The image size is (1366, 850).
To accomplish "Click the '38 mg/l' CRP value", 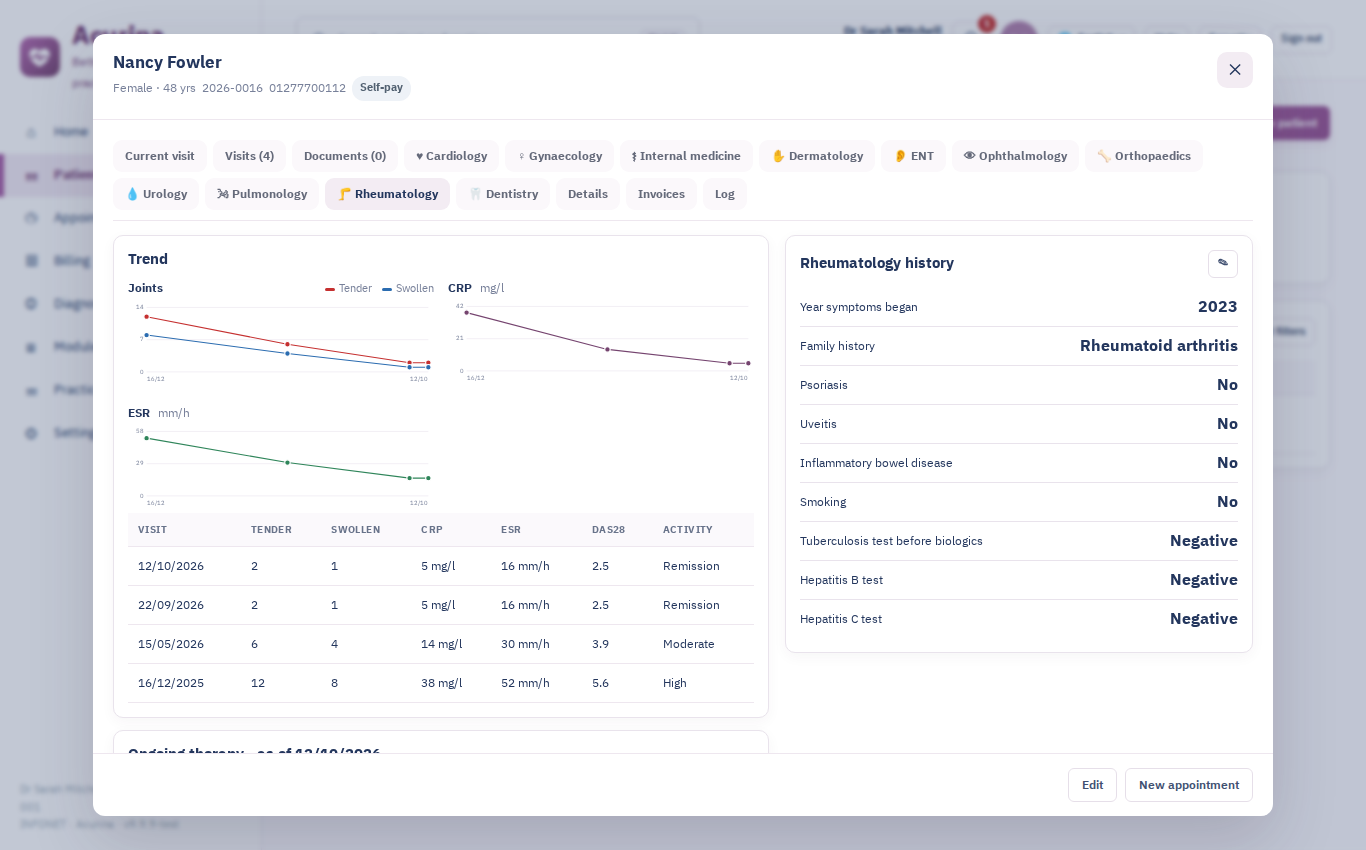I will [441, 683].
